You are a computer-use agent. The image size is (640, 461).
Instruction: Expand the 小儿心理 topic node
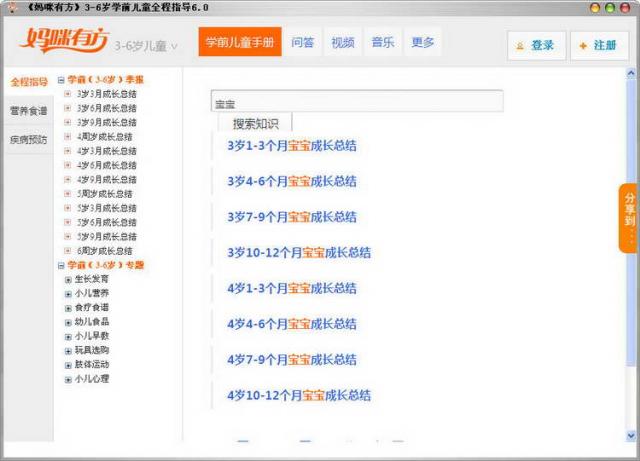(68, 380)
